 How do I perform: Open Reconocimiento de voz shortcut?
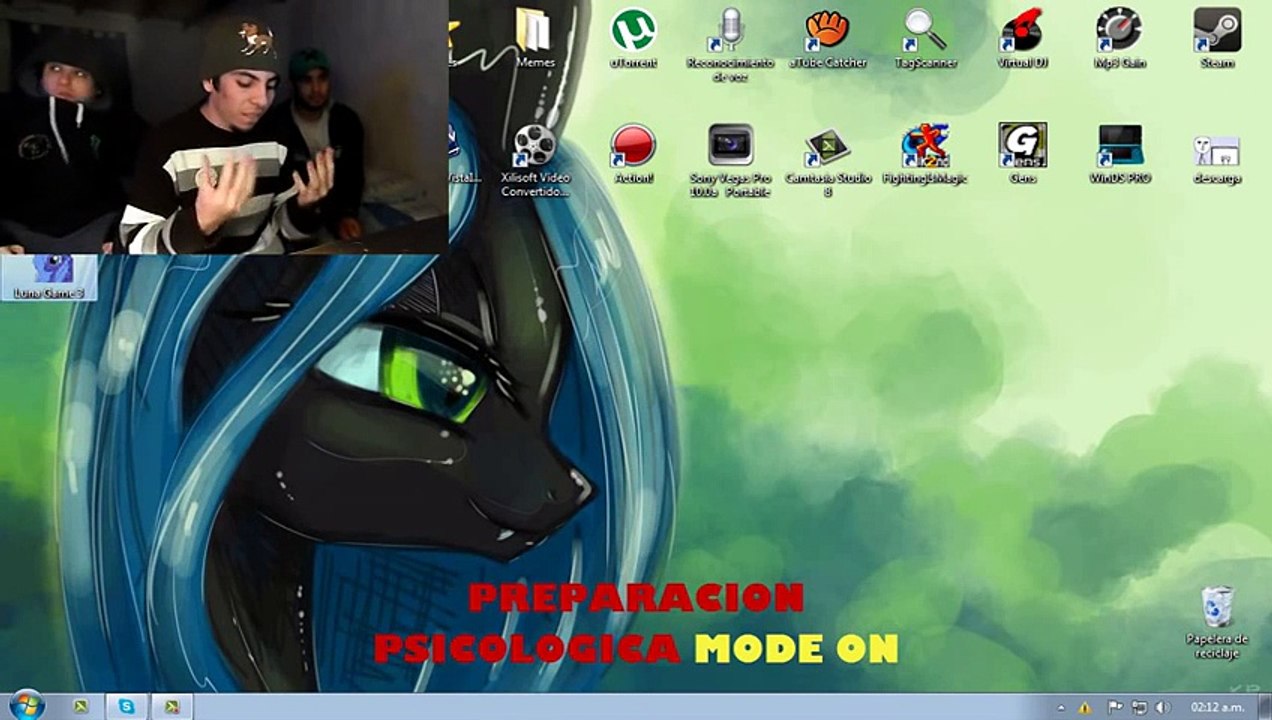click(730, 45)
